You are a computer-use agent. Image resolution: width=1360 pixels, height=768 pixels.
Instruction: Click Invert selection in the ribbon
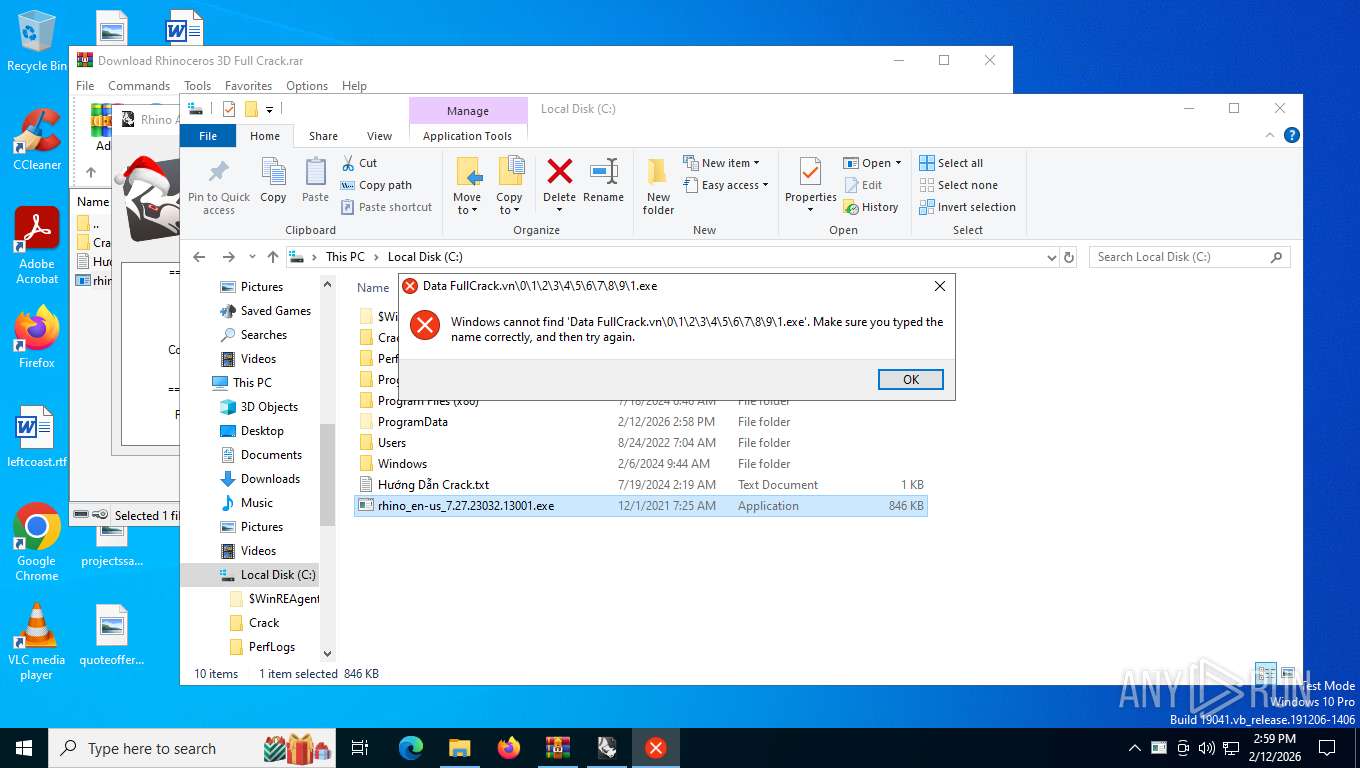pos(967,207)
